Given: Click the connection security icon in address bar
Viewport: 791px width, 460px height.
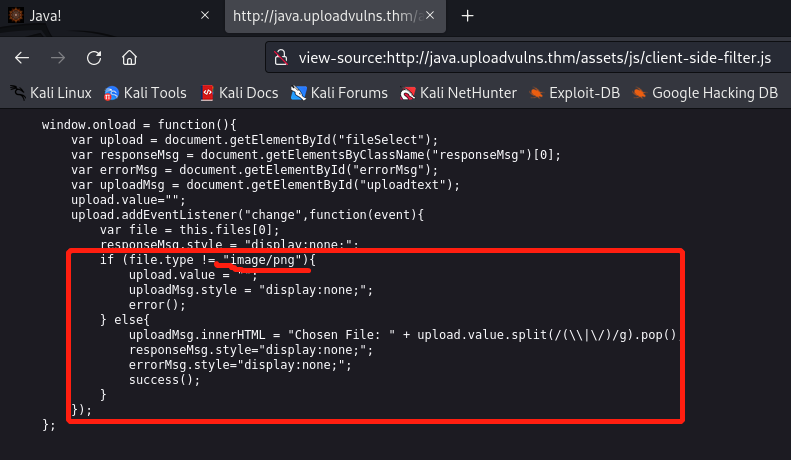Looking at the screenshot, I should pos(282,57).
